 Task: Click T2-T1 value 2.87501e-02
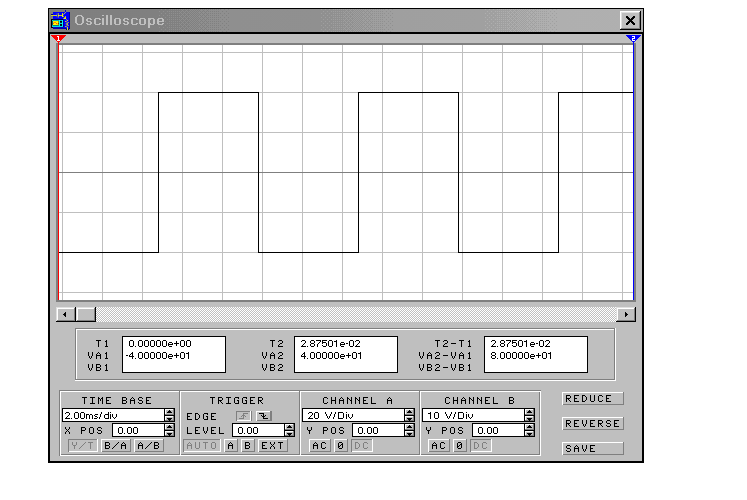tap(520, 343)
